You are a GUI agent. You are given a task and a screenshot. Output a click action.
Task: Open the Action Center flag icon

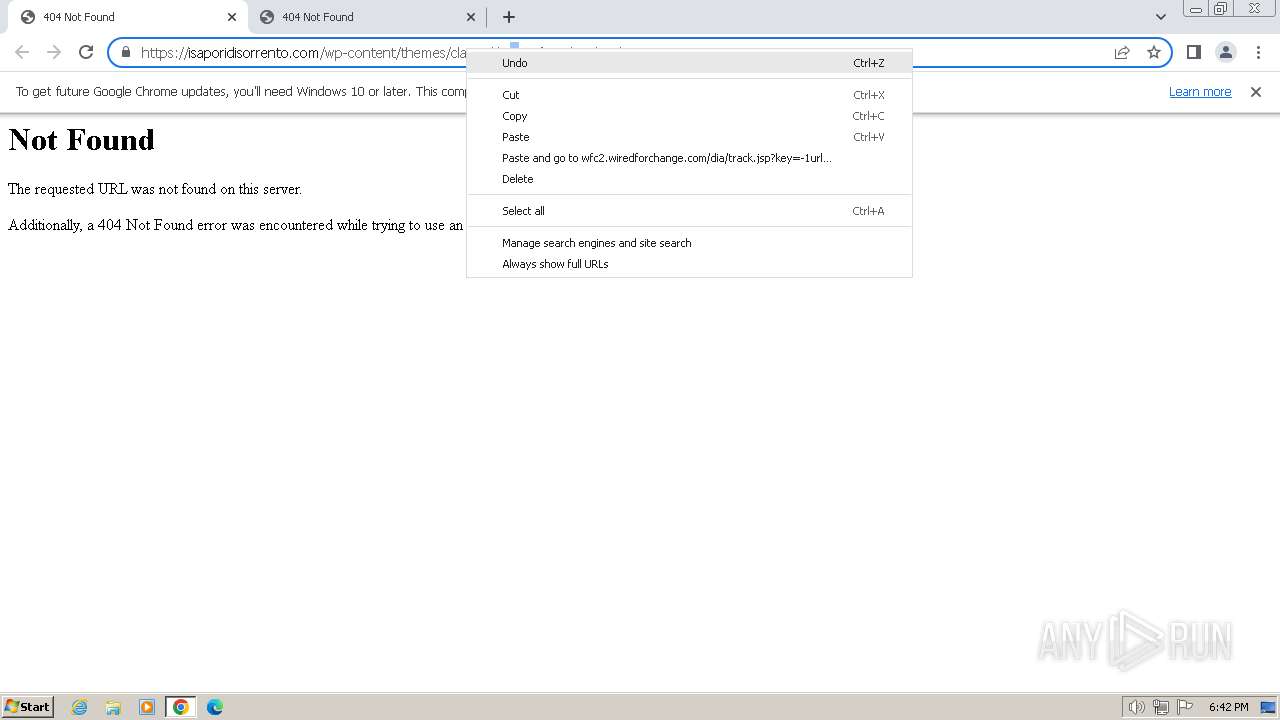(x=1185, y=707)
